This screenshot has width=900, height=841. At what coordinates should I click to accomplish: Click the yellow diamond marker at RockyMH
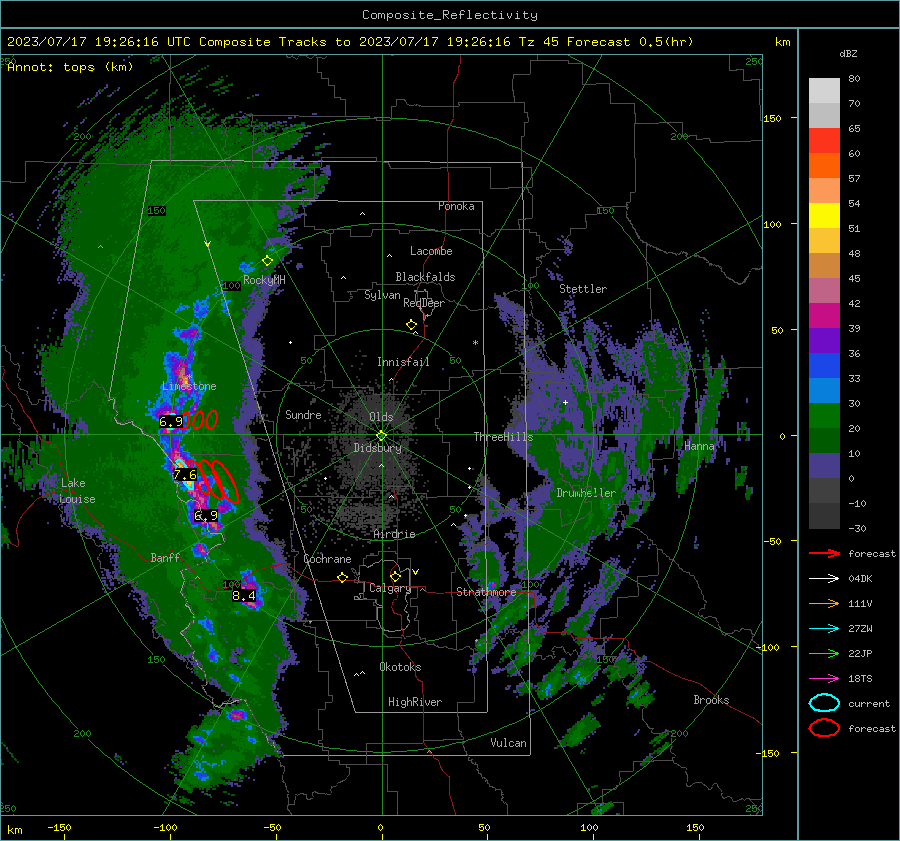(267, 261)
